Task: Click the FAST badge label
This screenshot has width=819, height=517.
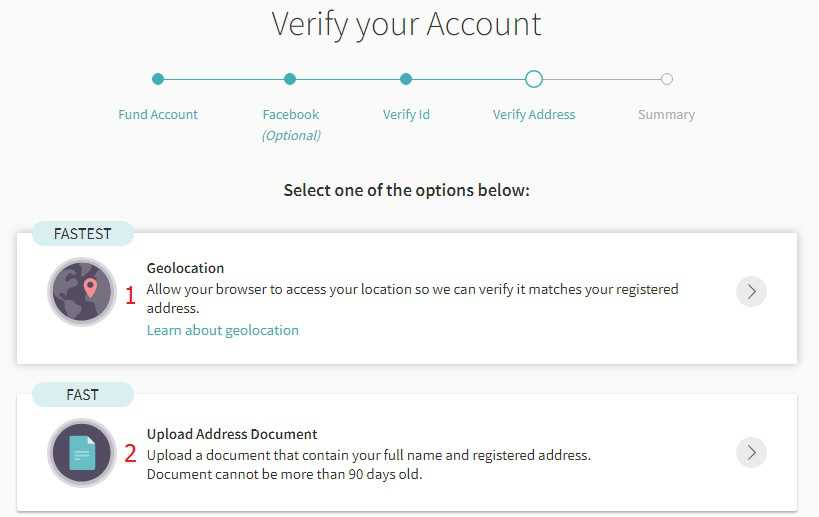Action: (82, 395)
